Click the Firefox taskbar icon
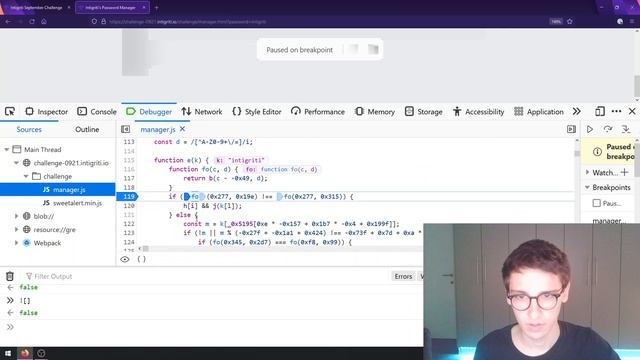Screen dimensions: 640x360 (24, 353)
